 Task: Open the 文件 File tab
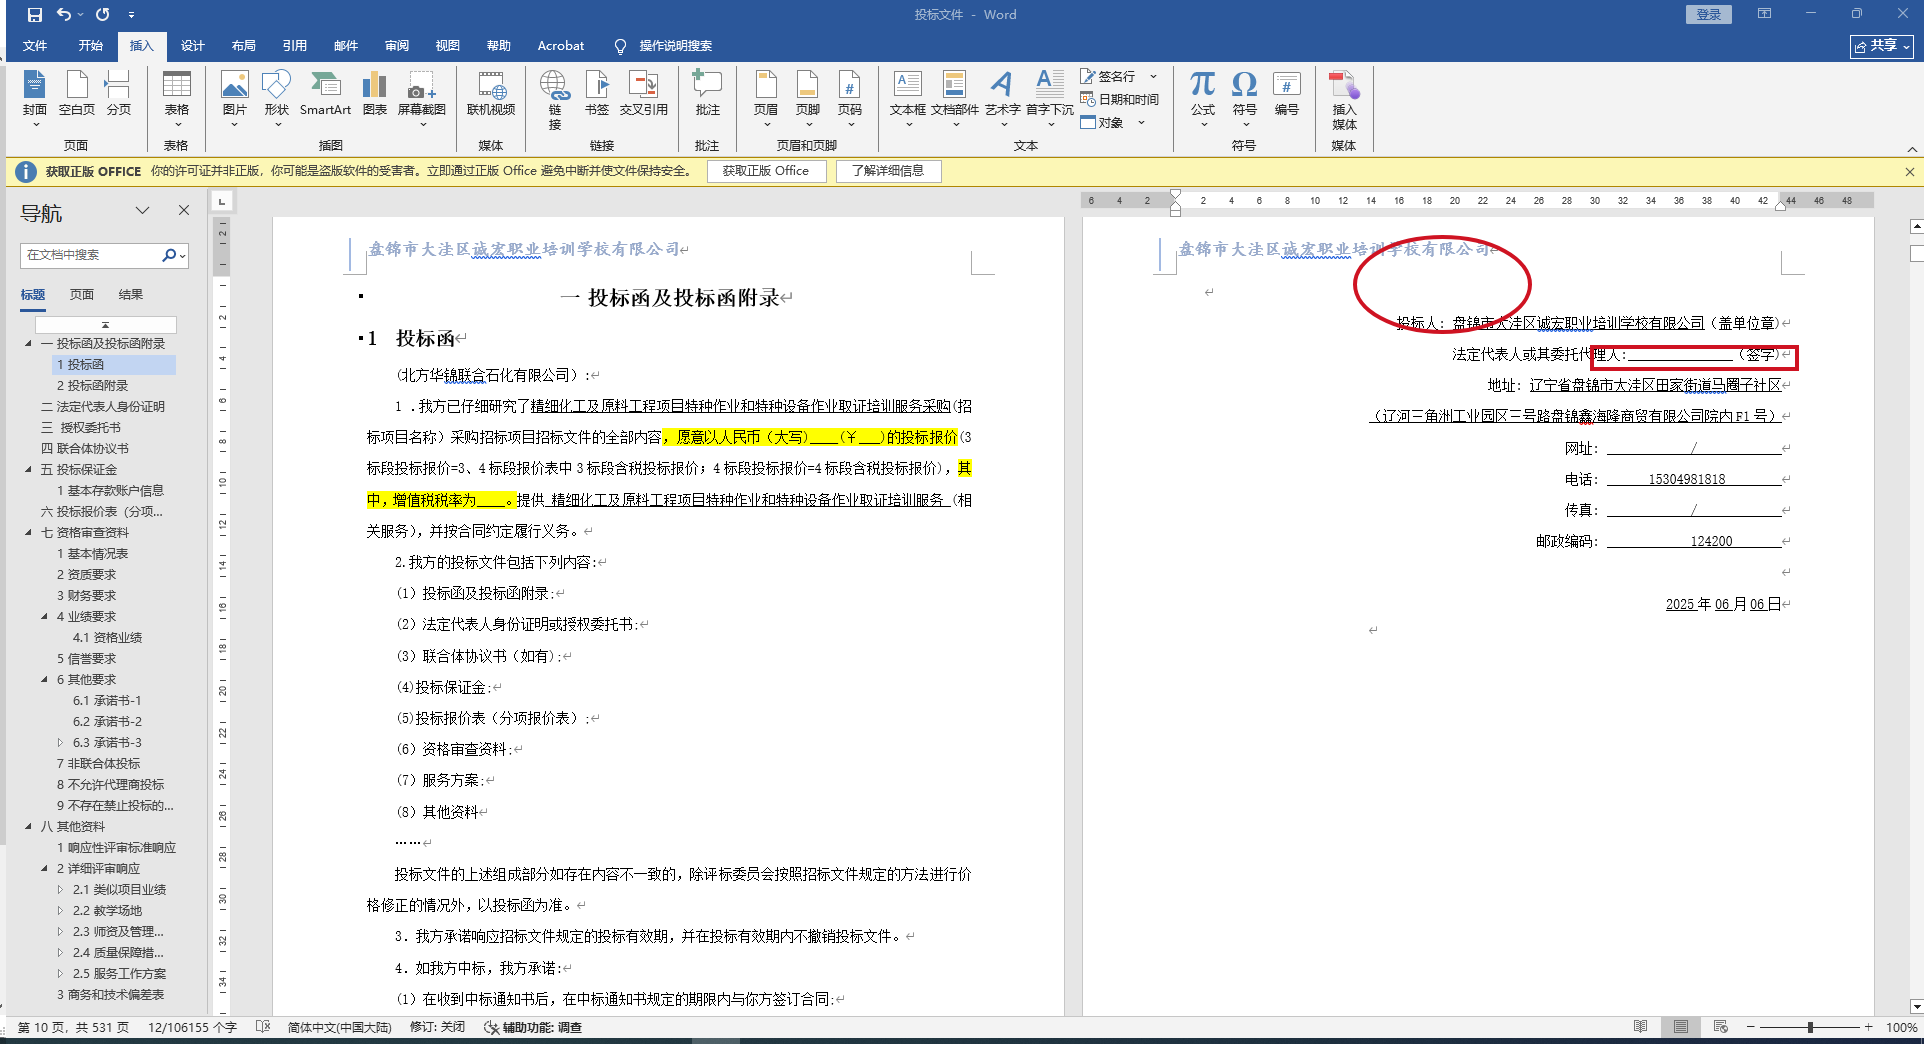pos(35,46)
